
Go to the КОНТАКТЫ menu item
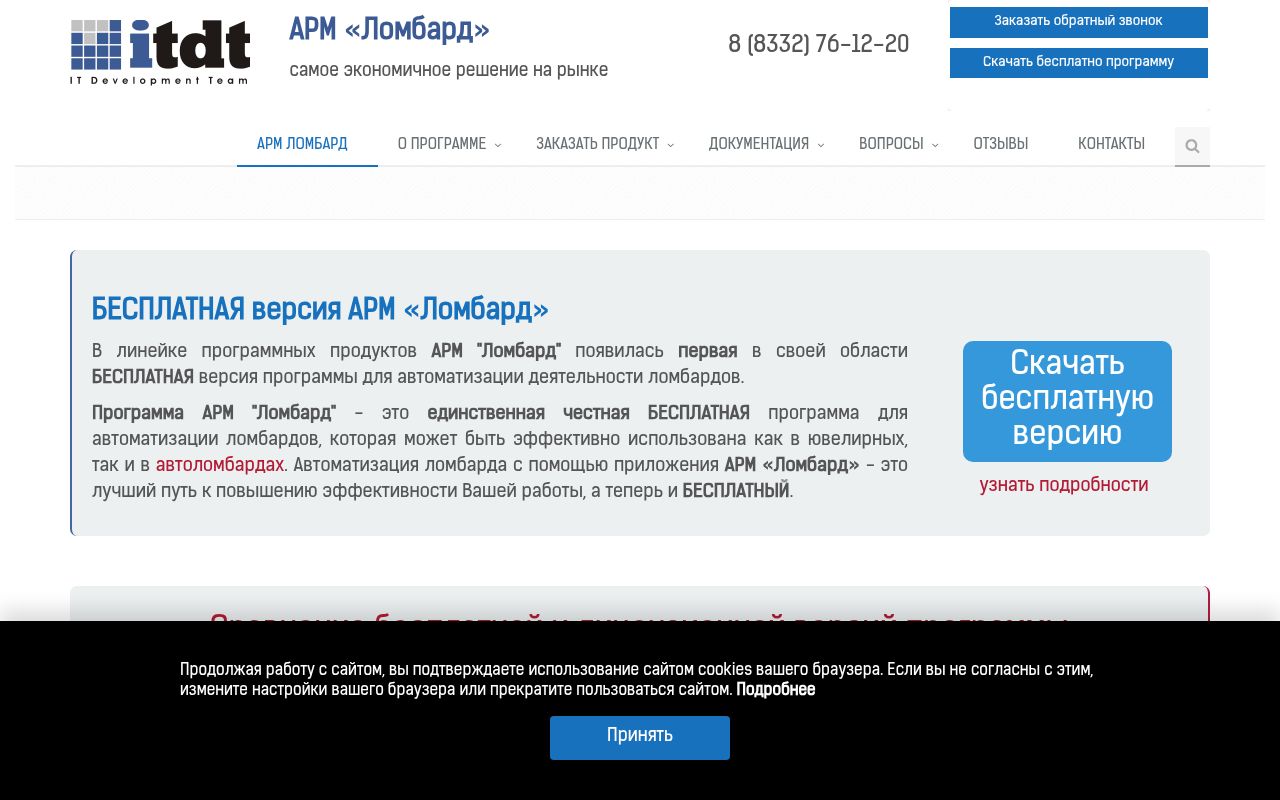pos(1111,144)
